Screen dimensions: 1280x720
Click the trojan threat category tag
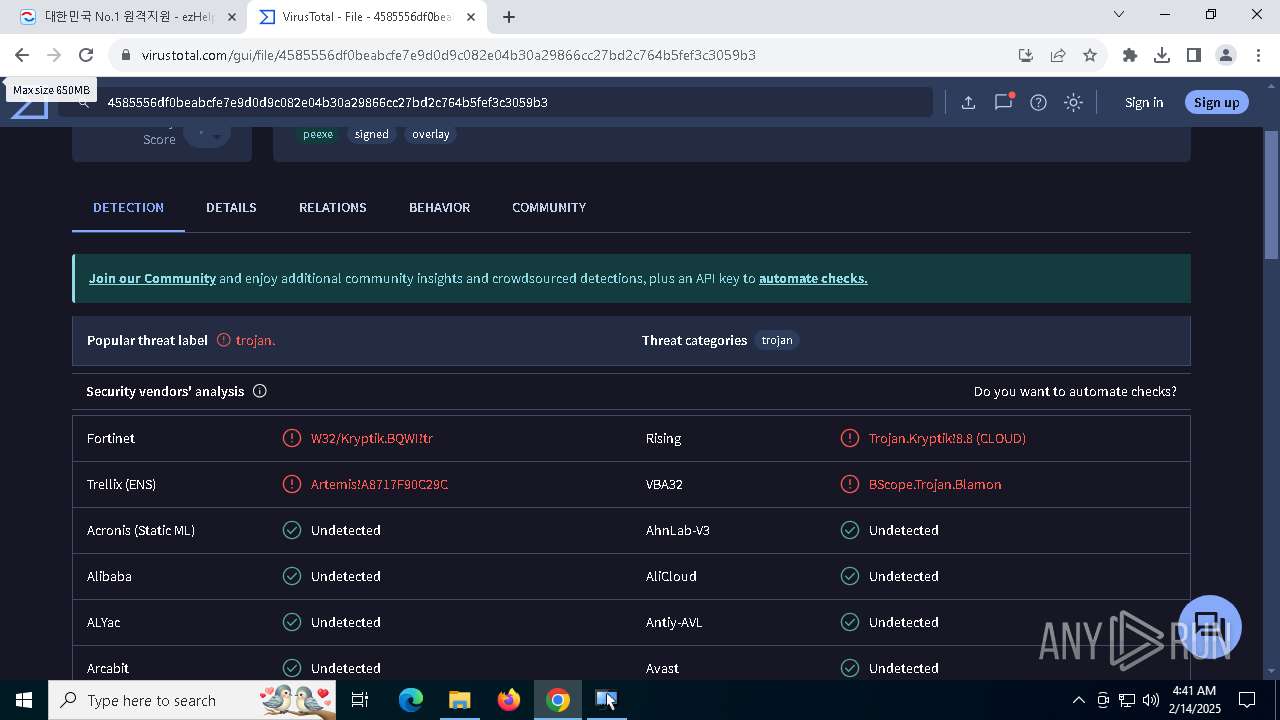pos(777,340)
